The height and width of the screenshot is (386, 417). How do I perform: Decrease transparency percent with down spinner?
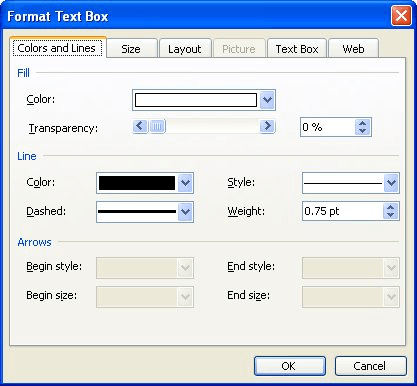click(363, 131)
